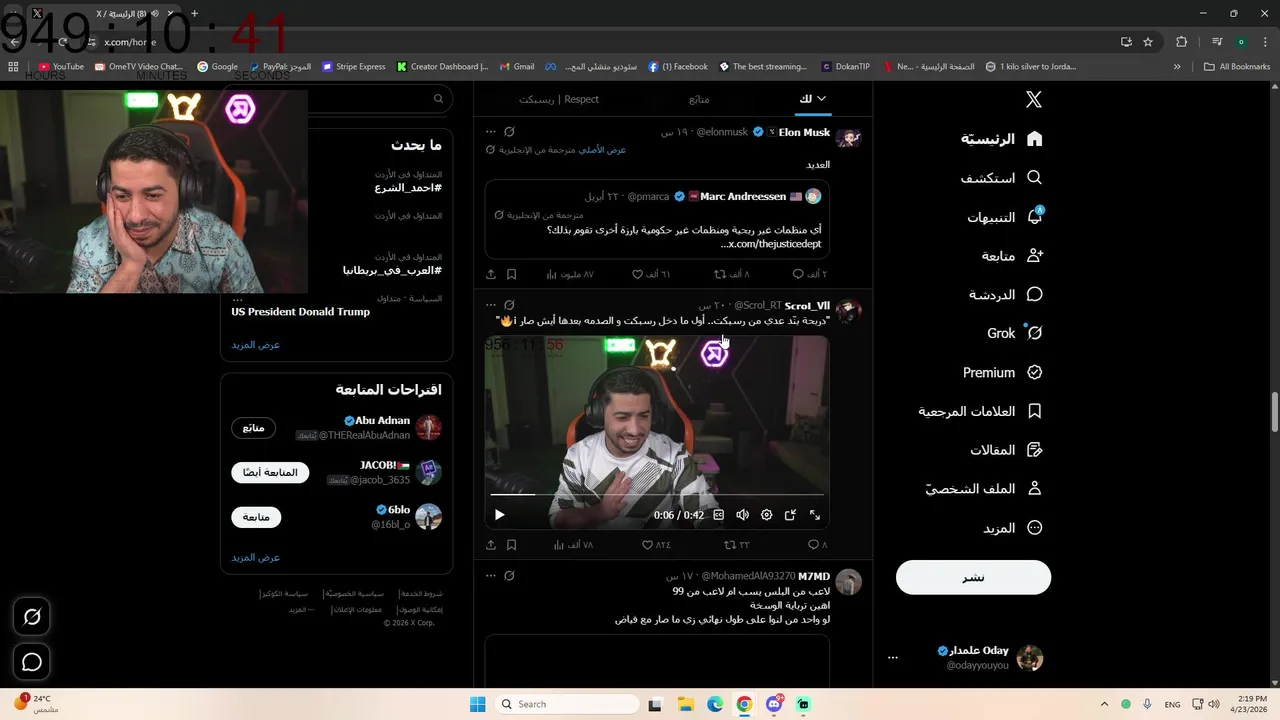Expand bookmarks bar overflow chevron
1280x720 pixels.
[1177, 67]
